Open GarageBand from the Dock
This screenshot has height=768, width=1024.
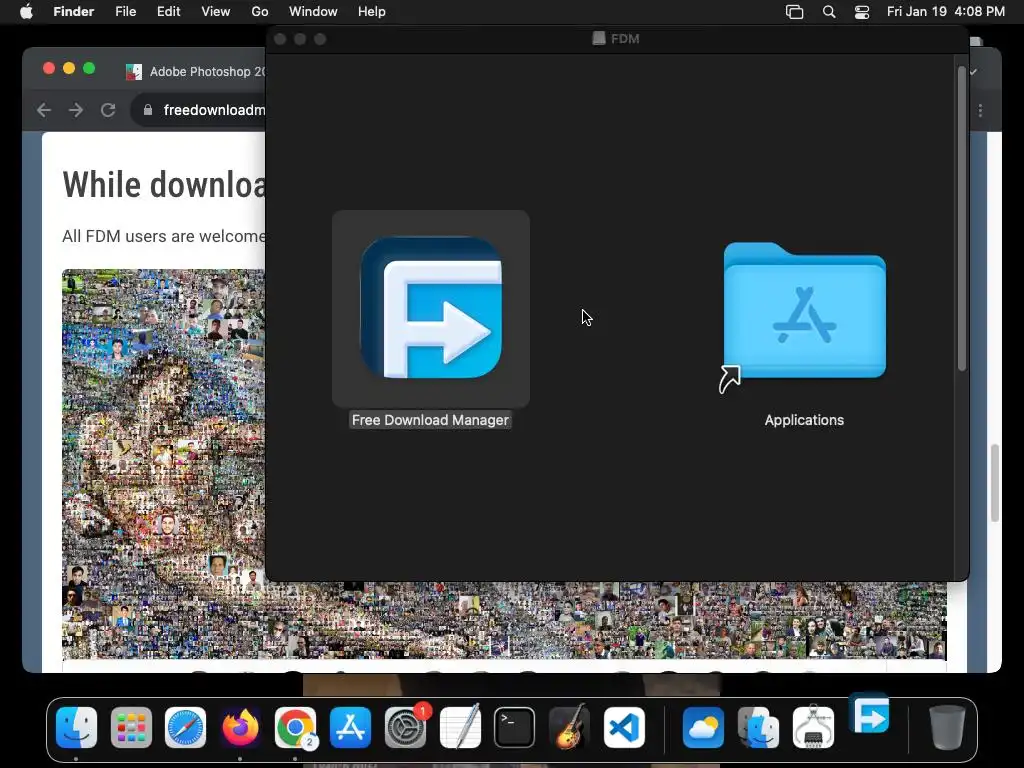coord(569,727)
